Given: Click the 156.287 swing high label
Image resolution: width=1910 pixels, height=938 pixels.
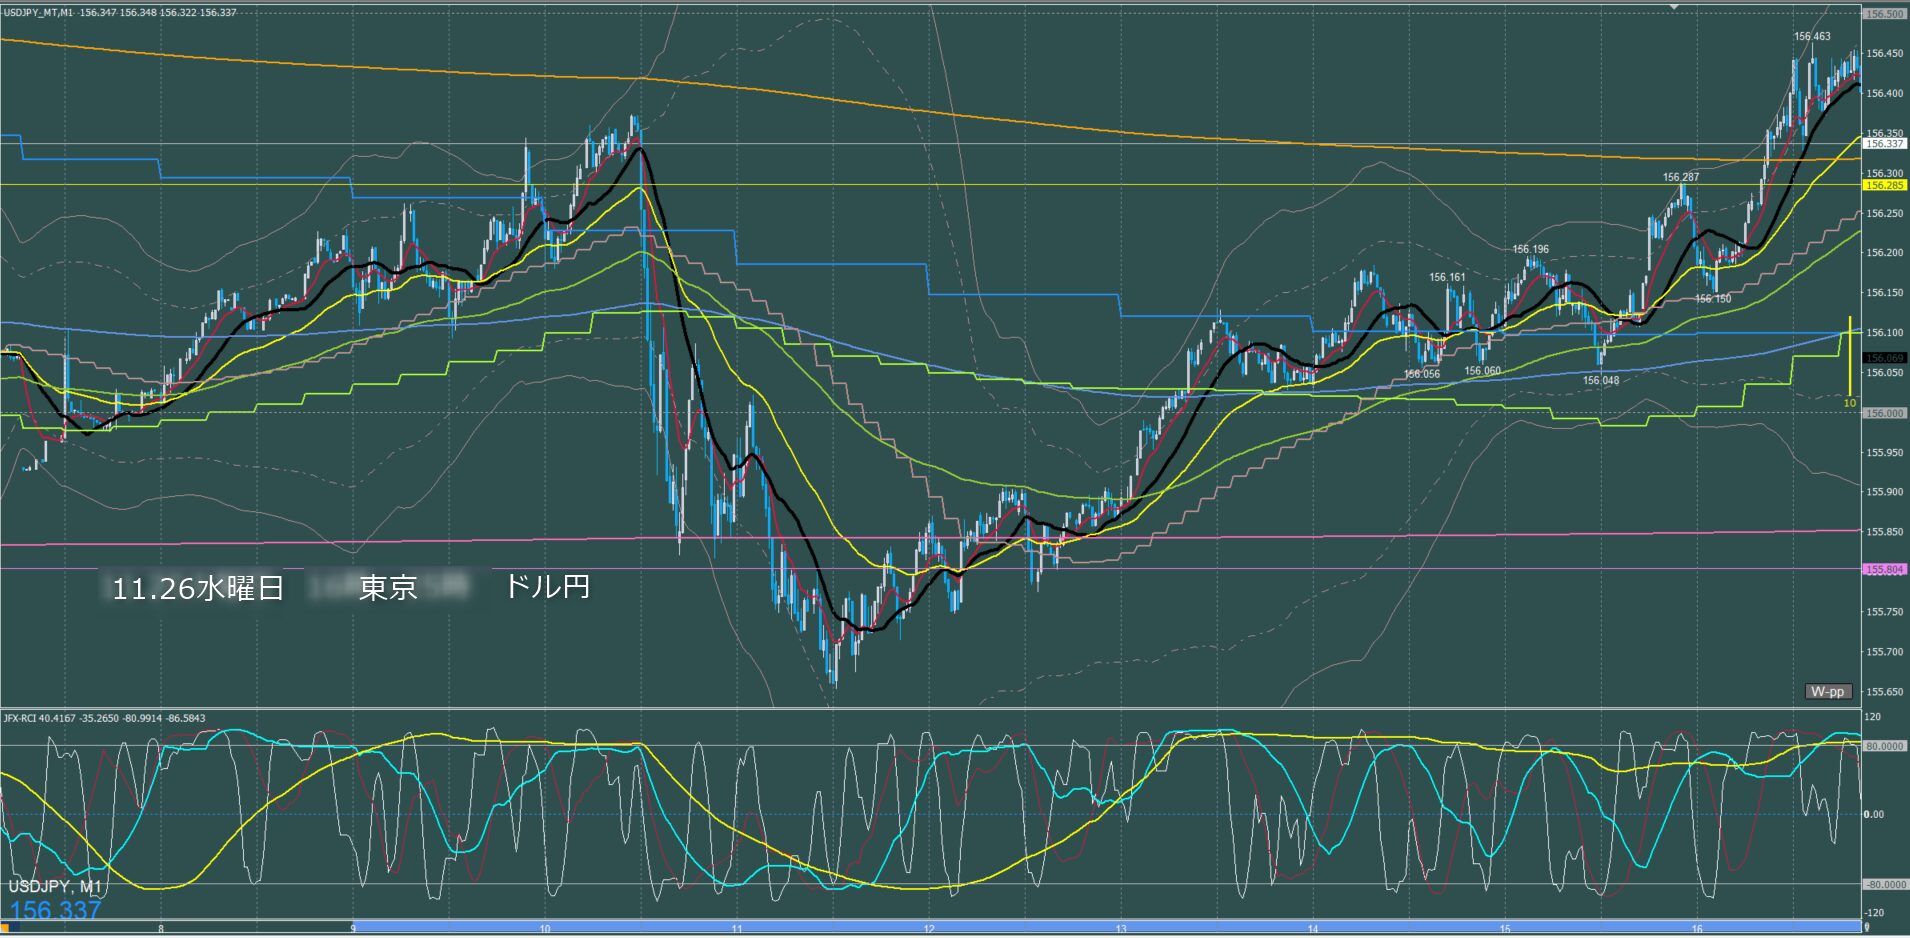Looking at the screenshot, I should pyautogui.click(x=1680, y=177).
